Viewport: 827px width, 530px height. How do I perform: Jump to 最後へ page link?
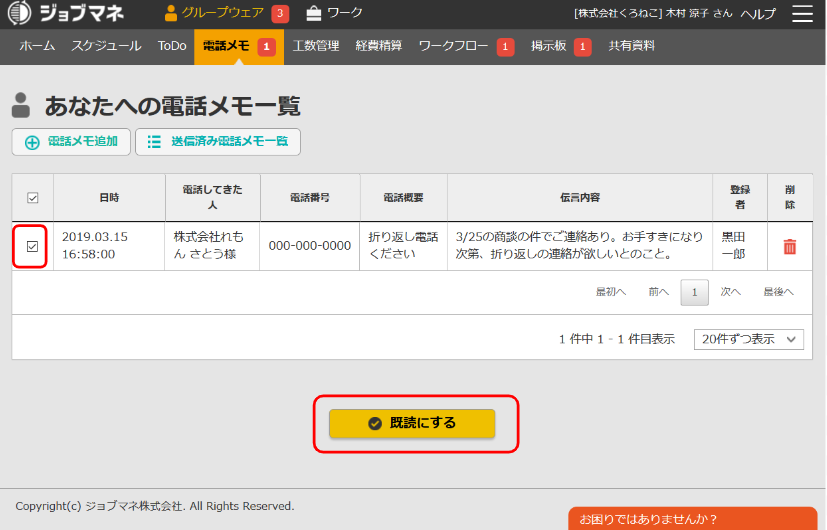(x=778, y=292)
